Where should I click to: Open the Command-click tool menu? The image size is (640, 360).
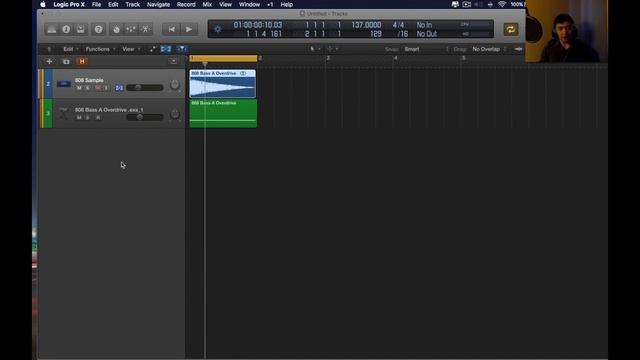(x=332, y=49)
